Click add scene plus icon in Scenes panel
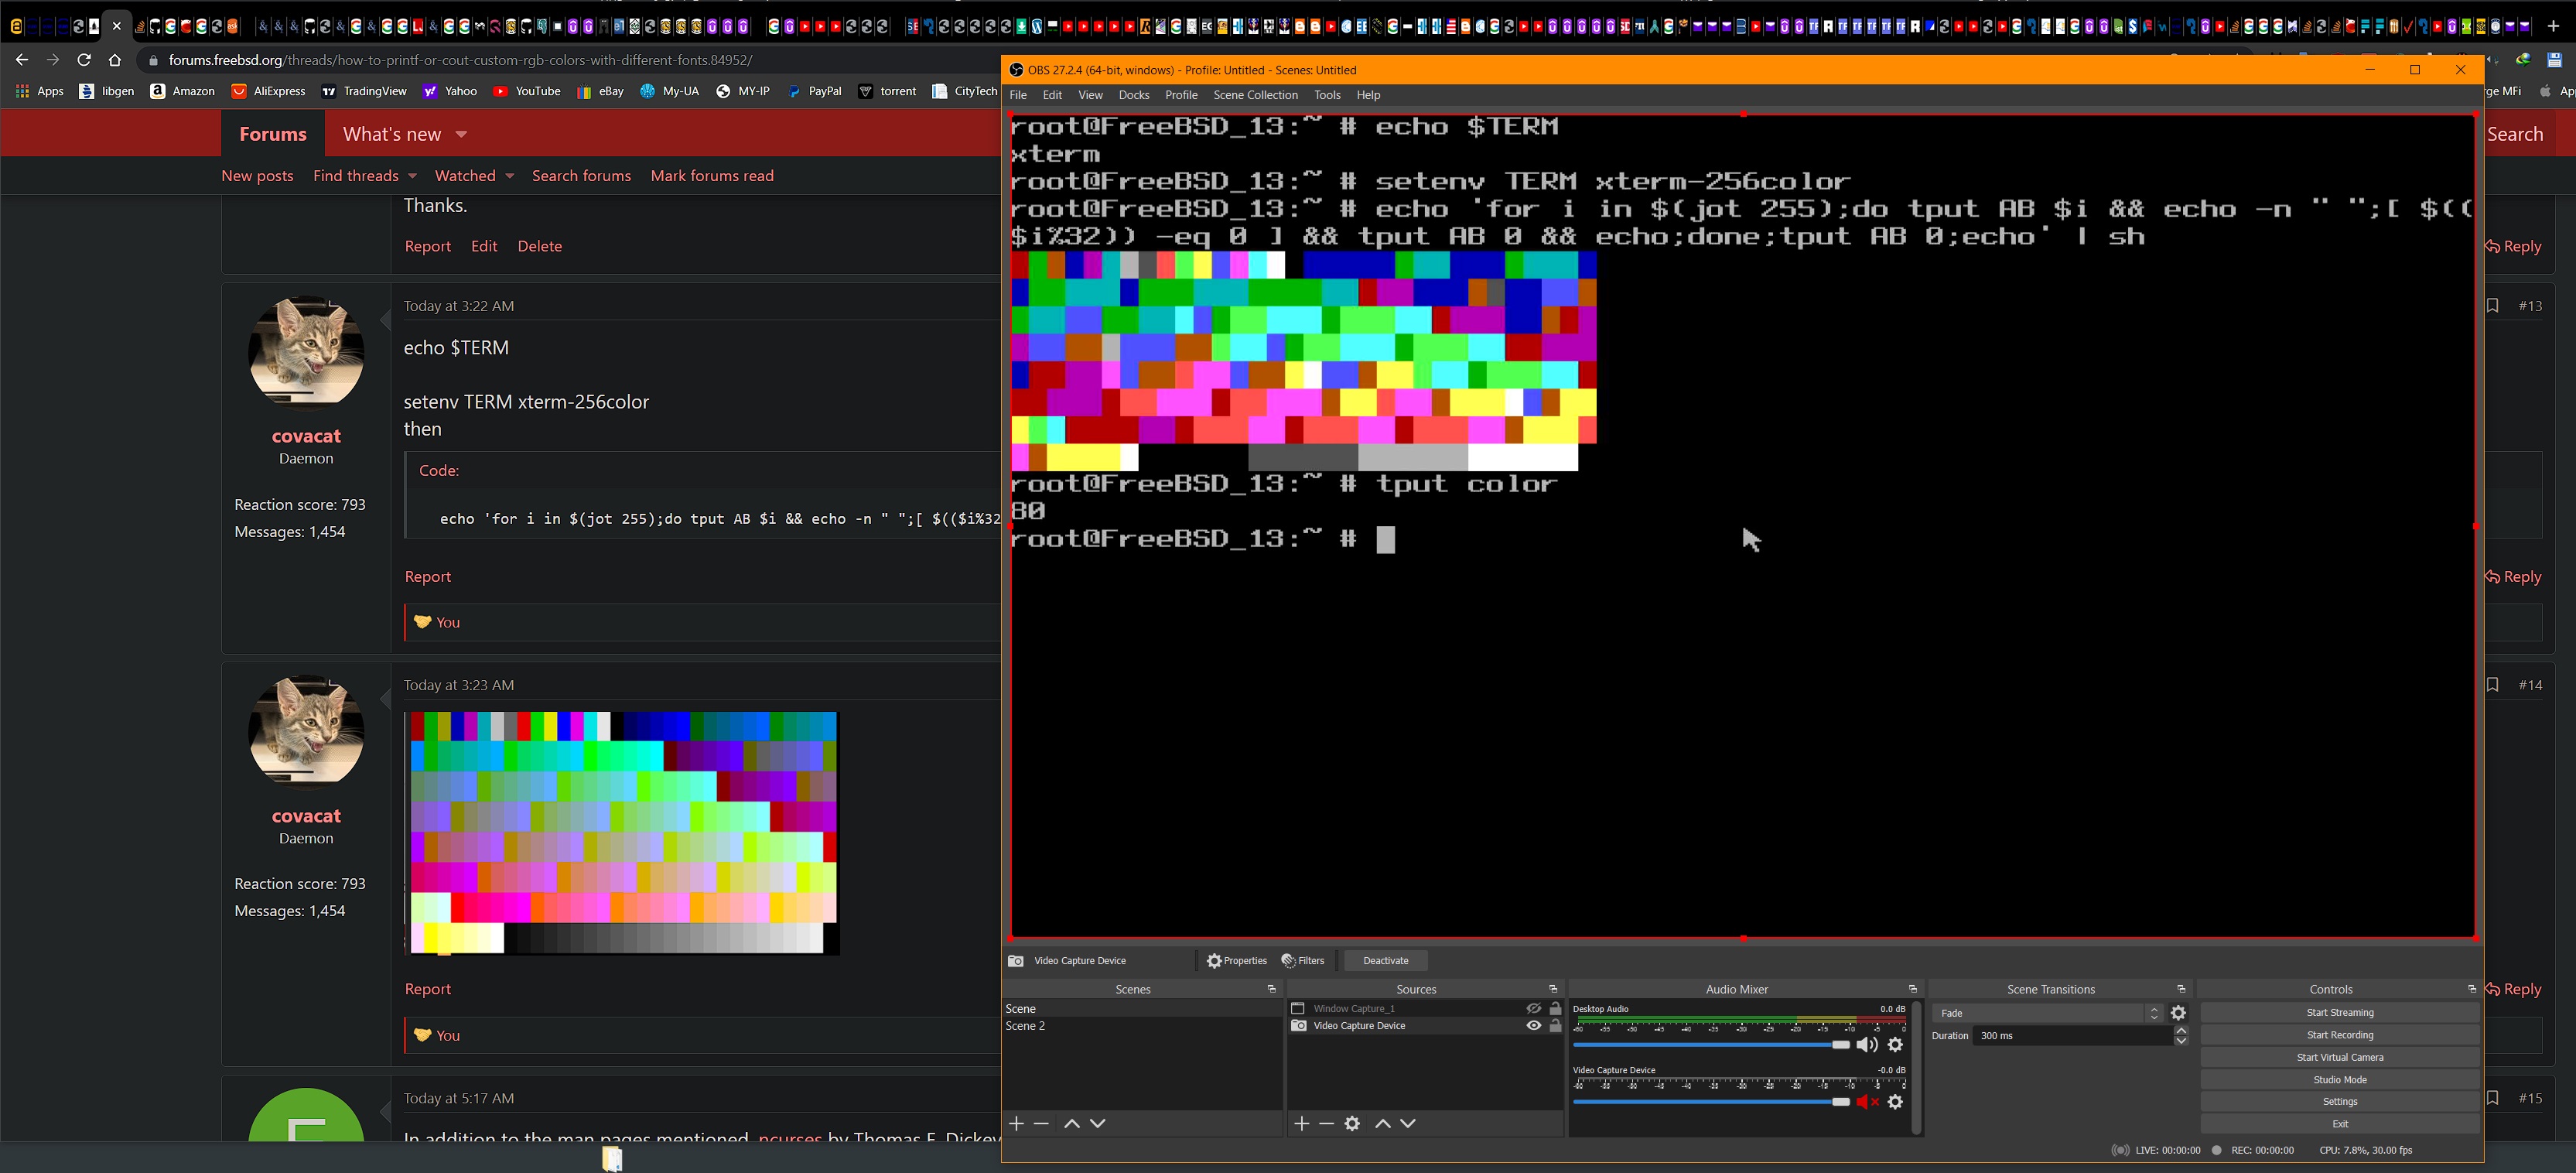 pyautogui.click(x=1017, y=1123)
